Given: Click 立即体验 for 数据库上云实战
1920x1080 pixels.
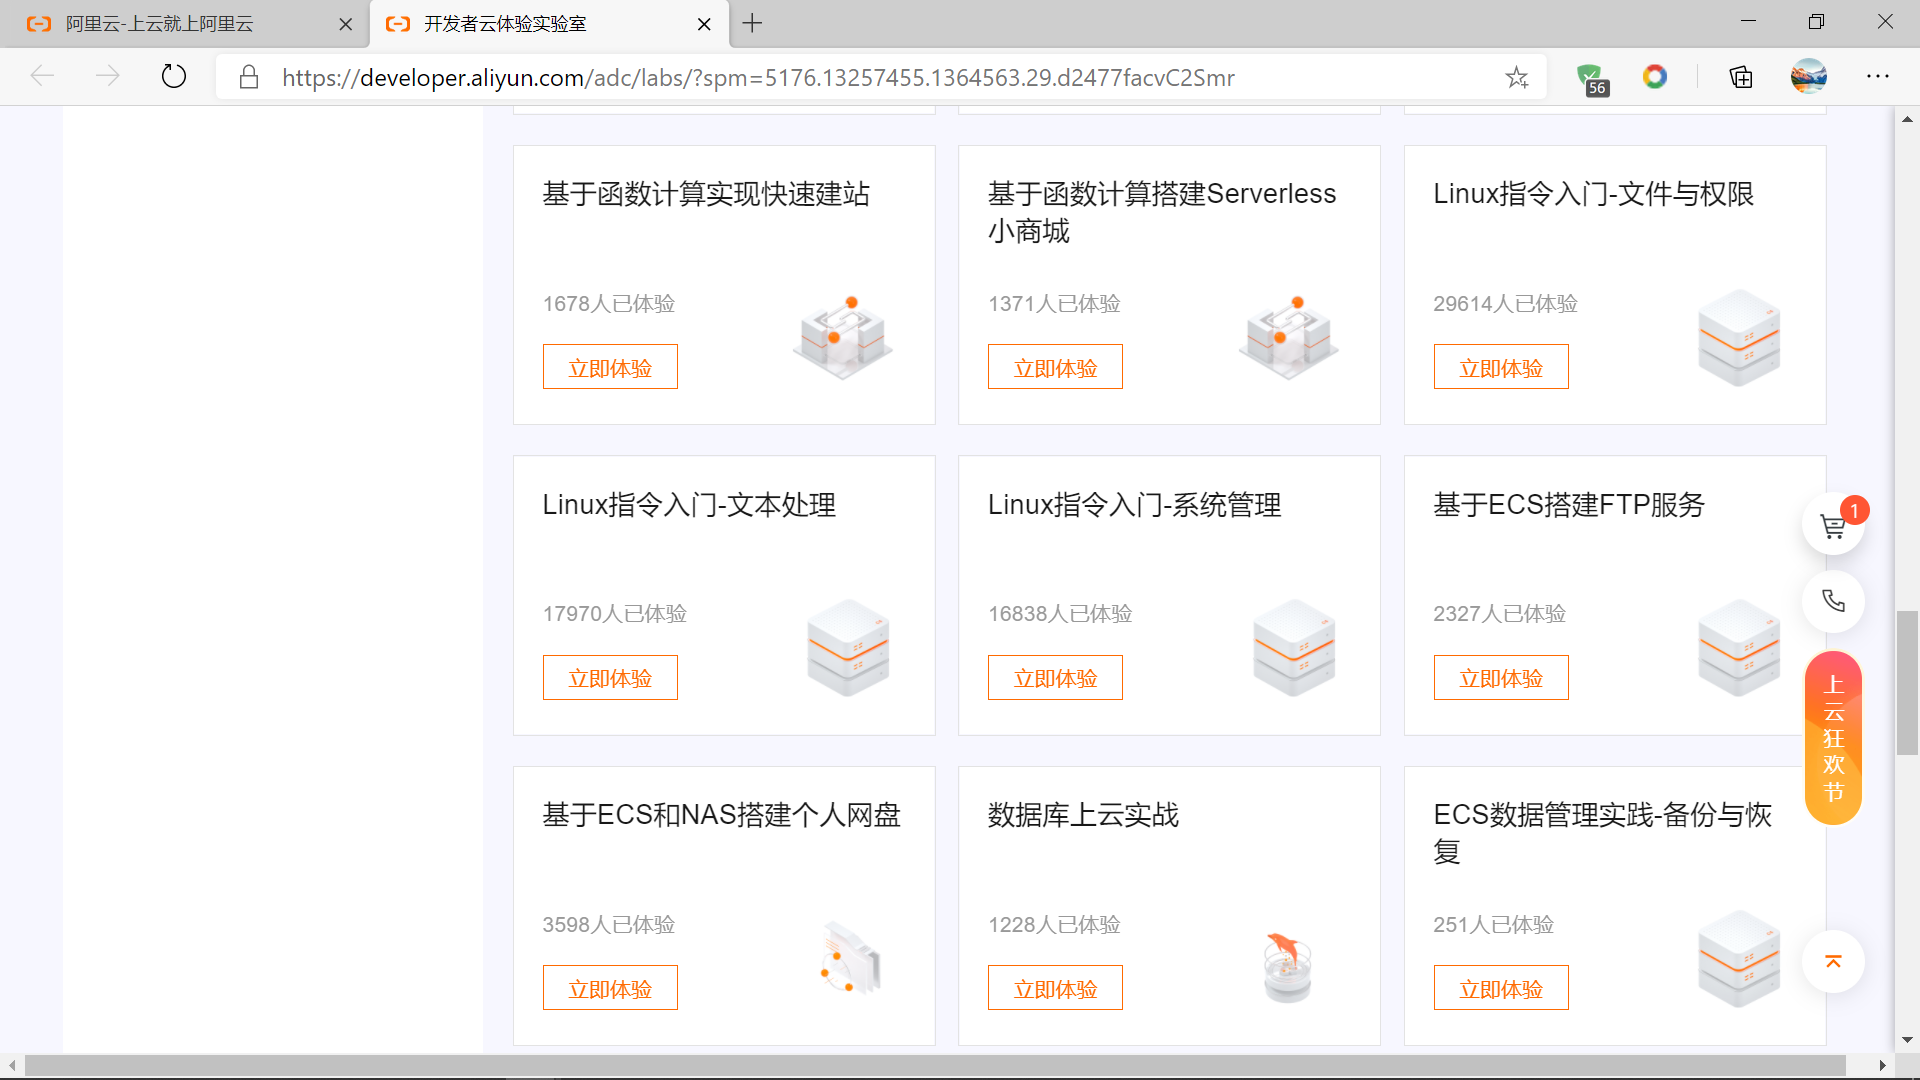Looking at the screenshot, I should 1055,988.
